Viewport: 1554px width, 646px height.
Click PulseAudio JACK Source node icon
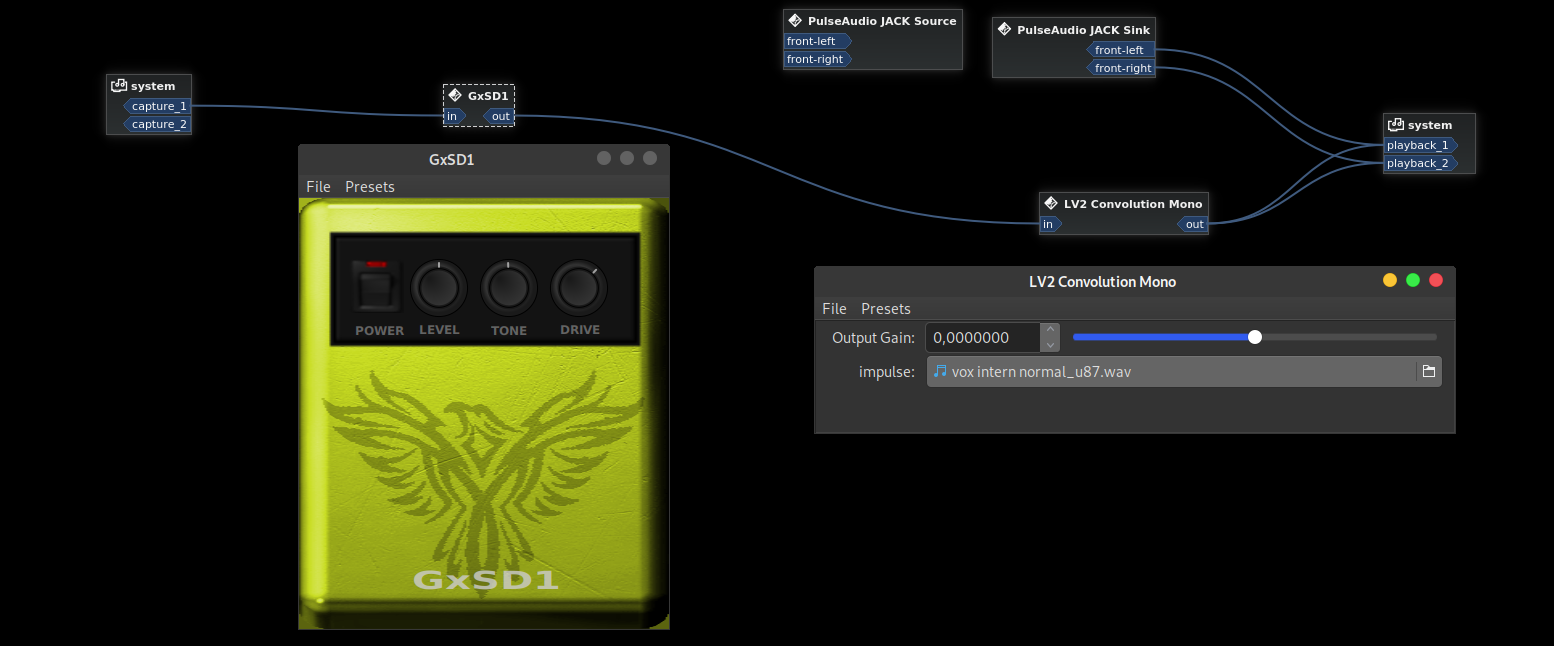[795, 20]
